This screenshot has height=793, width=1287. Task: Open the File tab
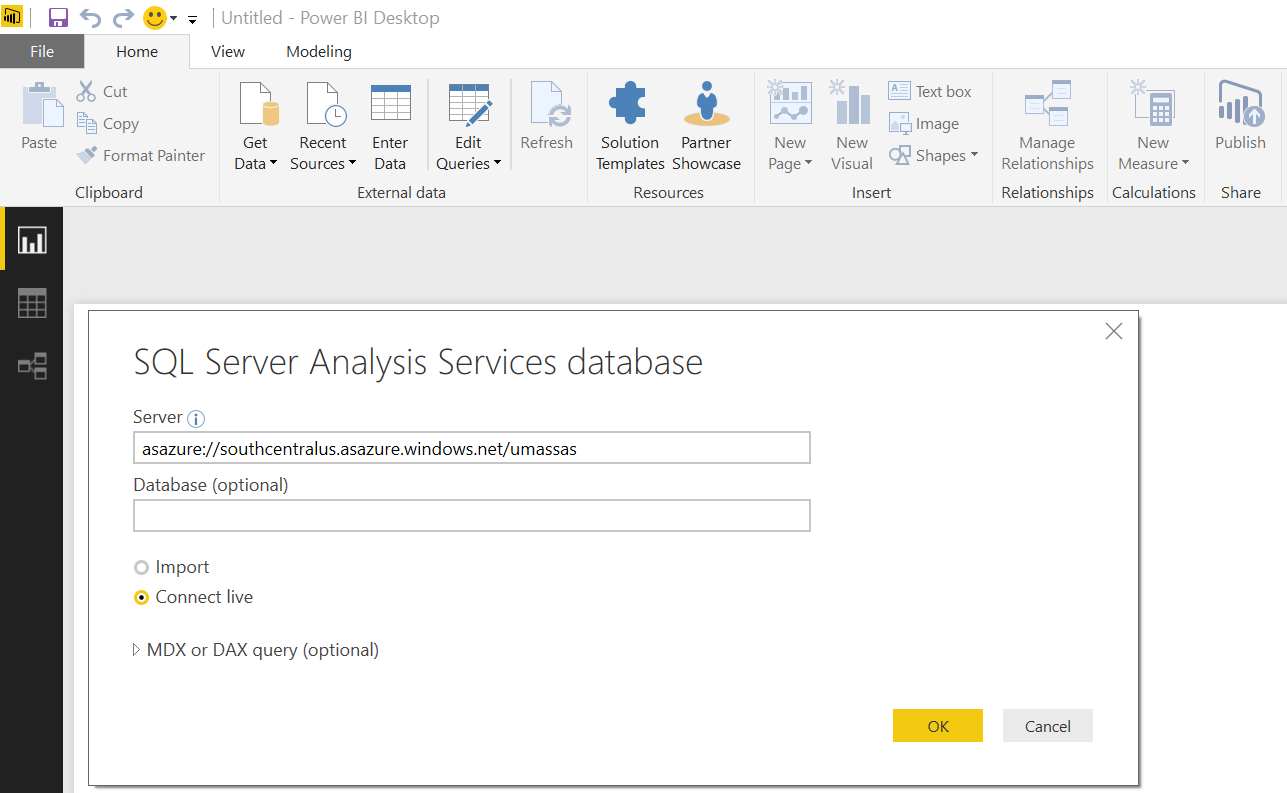coord(42,51)
